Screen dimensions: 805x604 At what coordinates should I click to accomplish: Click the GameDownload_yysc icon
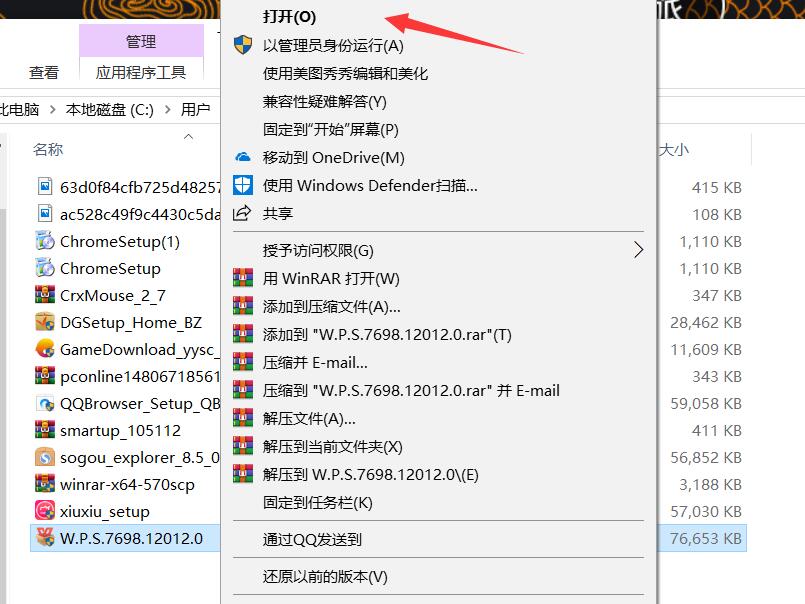[x=45, y=349]
